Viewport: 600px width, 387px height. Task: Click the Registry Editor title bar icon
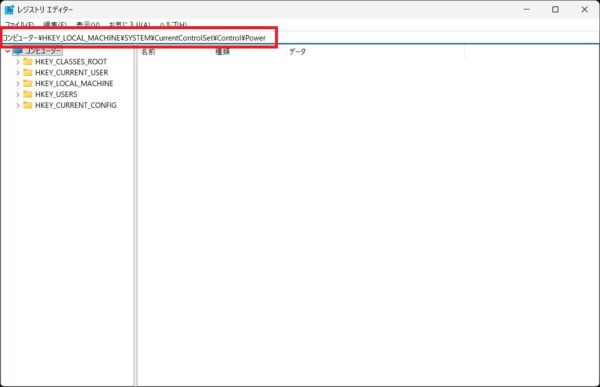coord(9,10)
